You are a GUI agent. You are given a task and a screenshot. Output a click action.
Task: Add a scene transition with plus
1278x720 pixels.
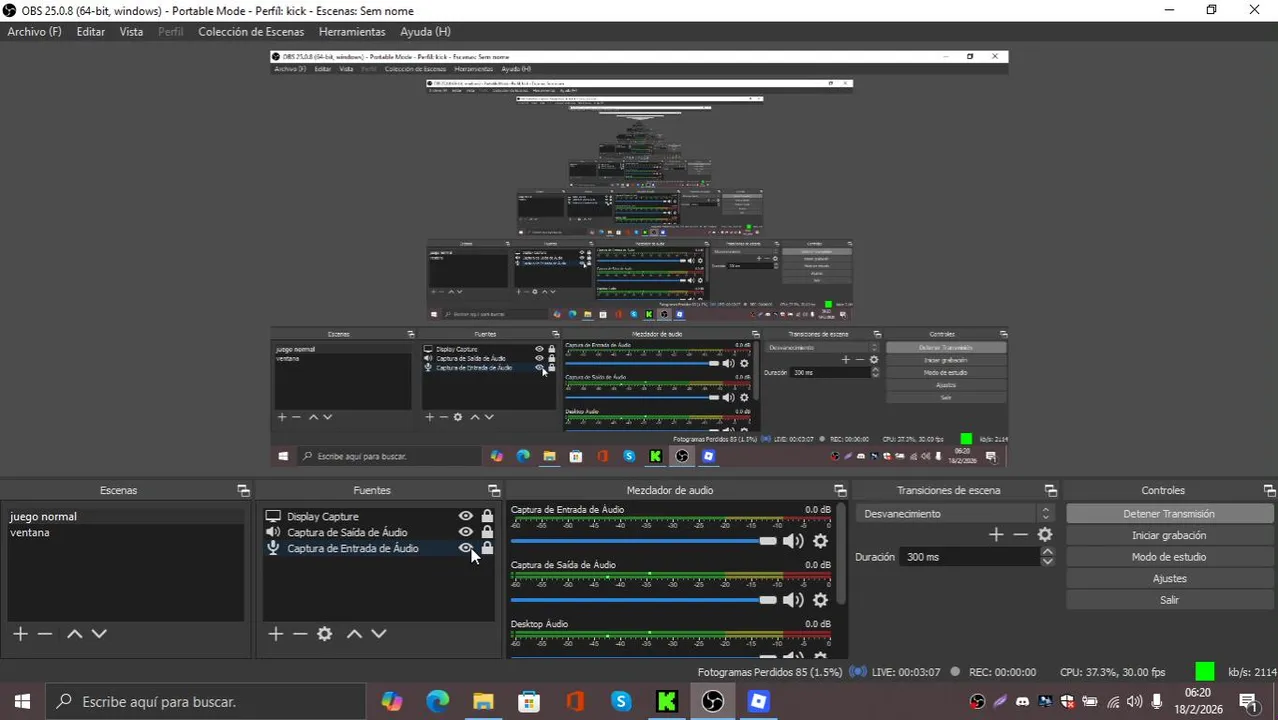point(996,535)
